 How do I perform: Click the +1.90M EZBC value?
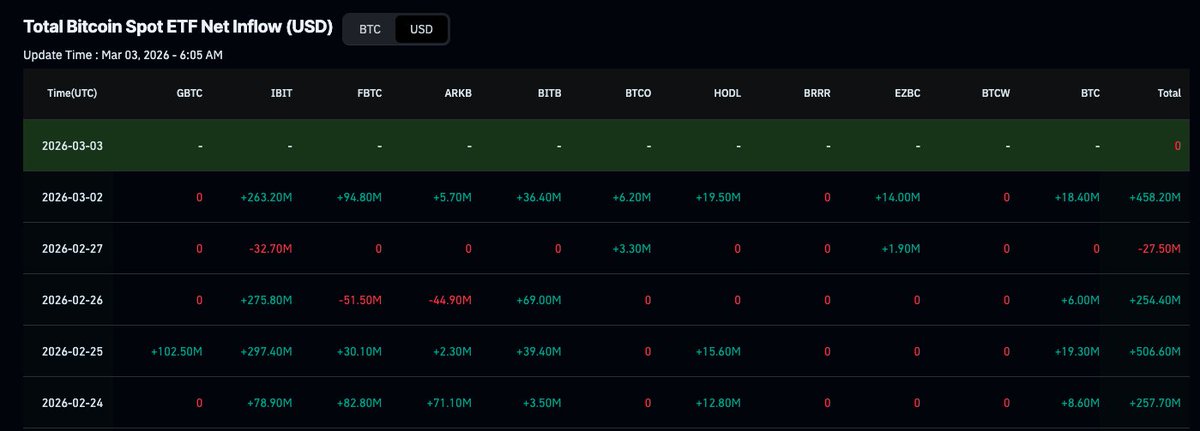901,248
